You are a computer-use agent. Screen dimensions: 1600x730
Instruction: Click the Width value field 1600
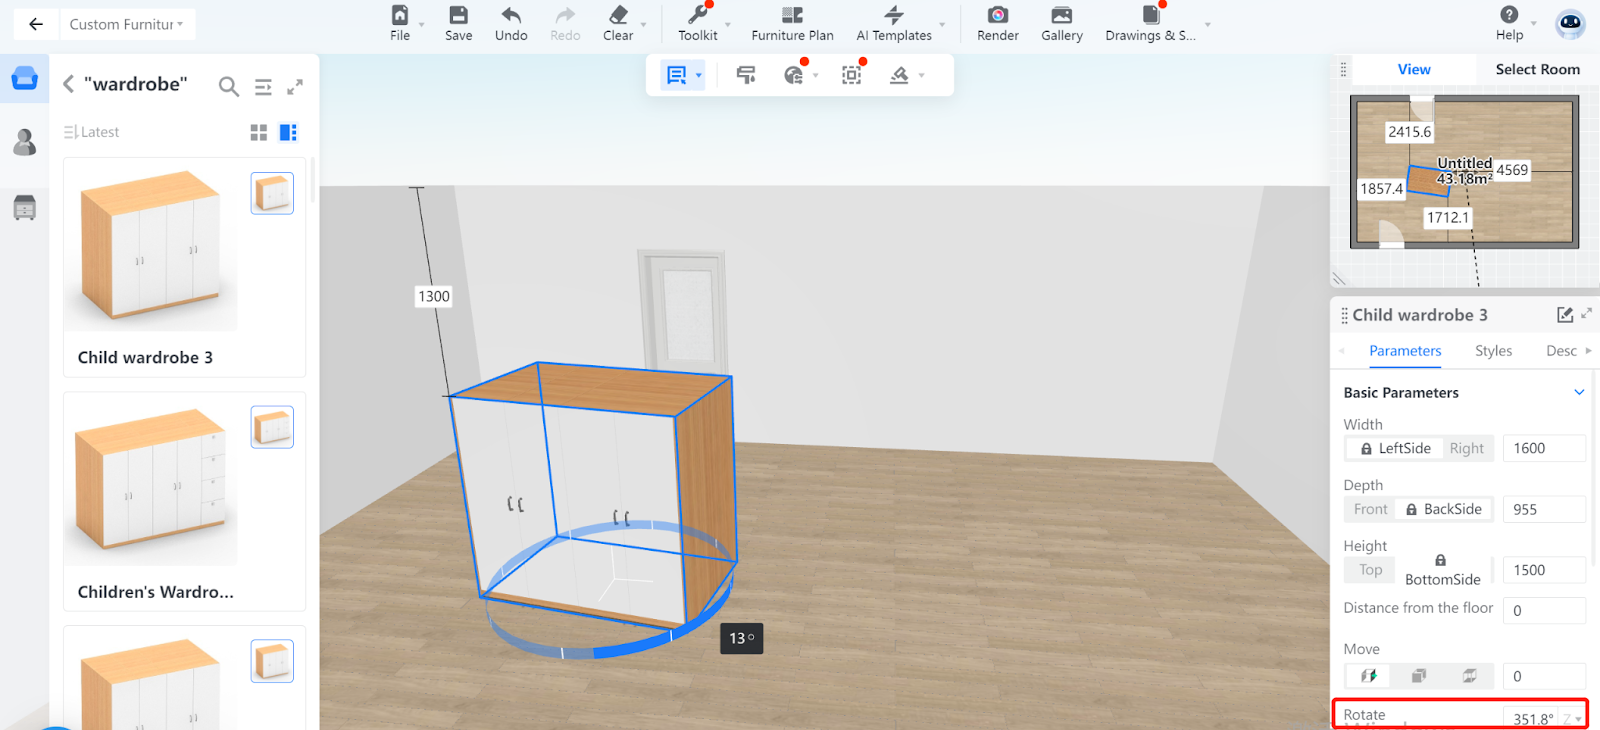pos(1543,449)
